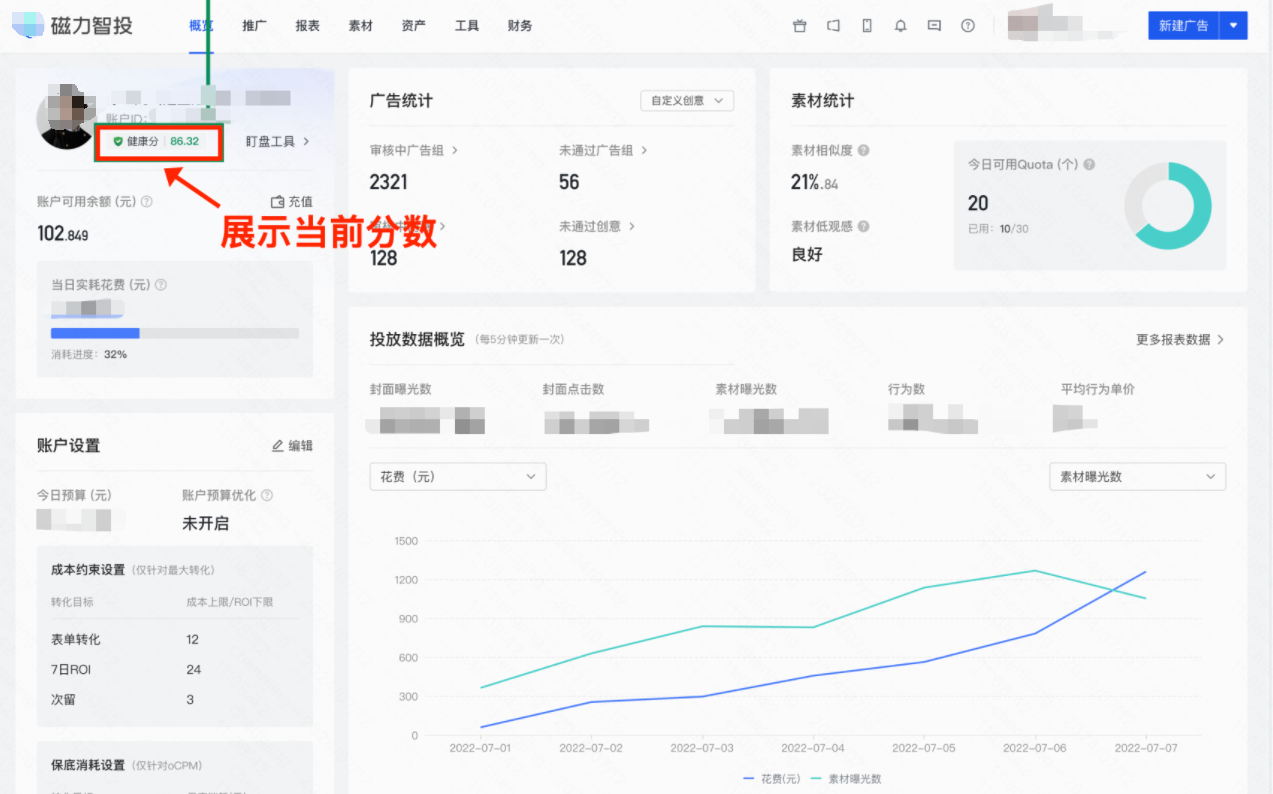The width and height of the screenshot is (1273, 794).
Task: Click the 次留 row label
Action: [x=63, y=699]
